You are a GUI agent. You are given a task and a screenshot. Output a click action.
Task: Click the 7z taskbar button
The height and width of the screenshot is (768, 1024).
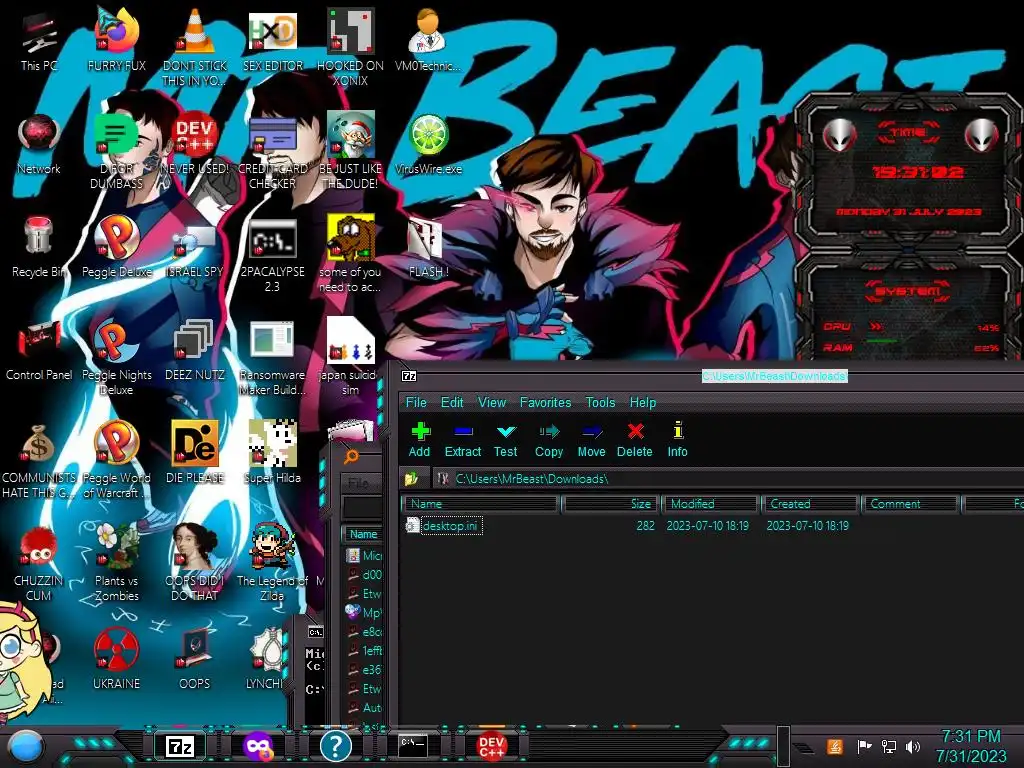[180, 746]
